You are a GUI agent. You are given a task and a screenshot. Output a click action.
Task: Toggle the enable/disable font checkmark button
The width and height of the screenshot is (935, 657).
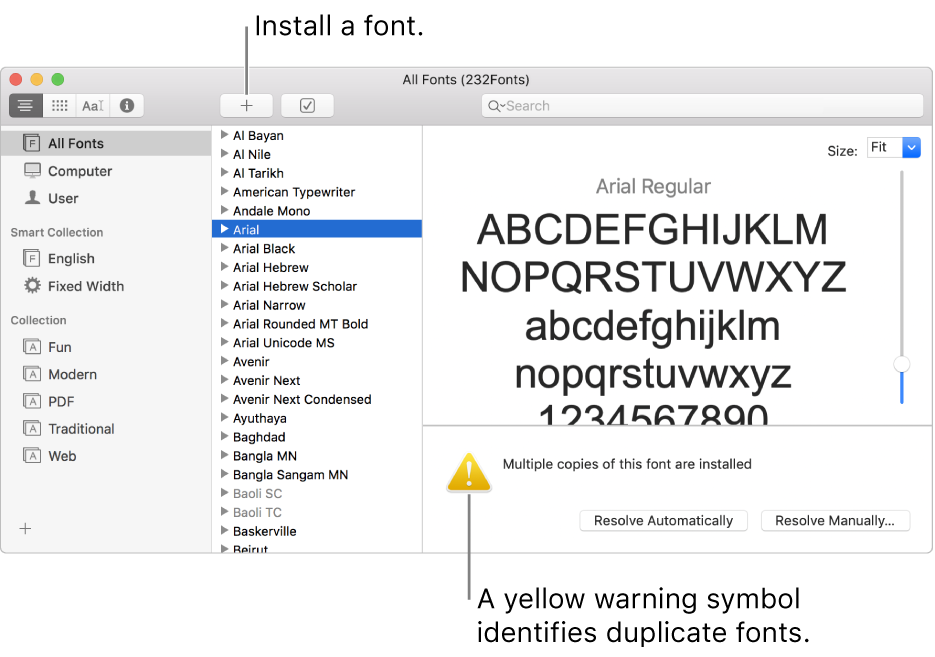pos(307,106)
